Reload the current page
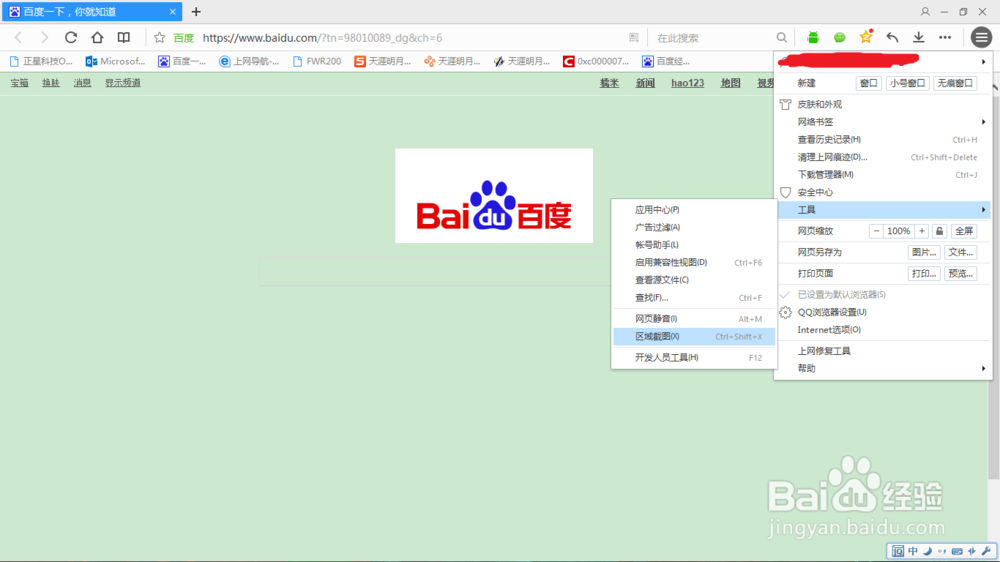This screenshot has height=562, width=1000. click(71, 38)
